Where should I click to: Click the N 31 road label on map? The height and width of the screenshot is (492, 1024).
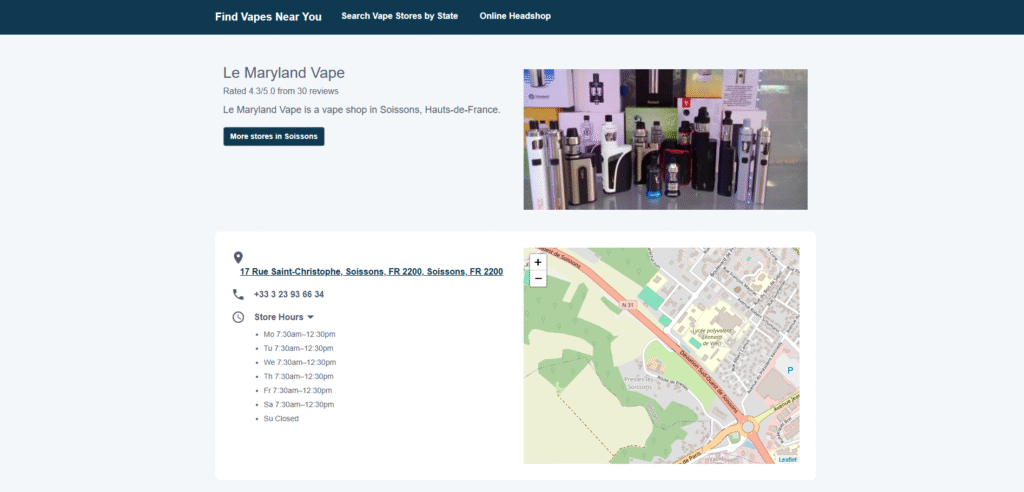(x=628, y=304)
